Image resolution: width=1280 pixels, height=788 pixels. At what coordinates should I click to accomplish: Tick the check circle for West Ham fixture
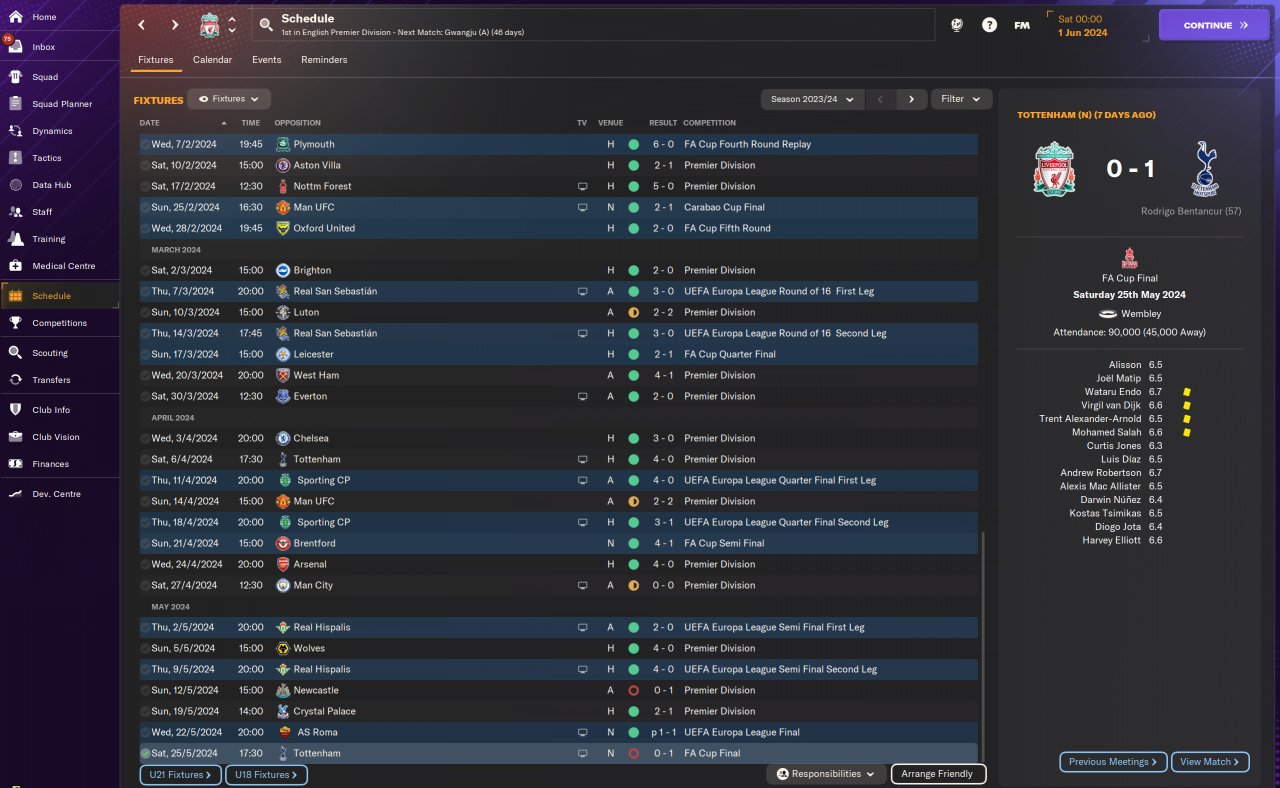[x=146, y=375]
